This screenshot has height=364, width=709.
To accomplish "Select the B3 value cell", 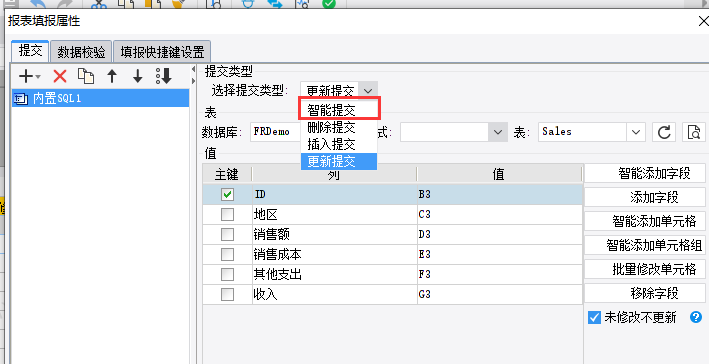I will (500, 194).
